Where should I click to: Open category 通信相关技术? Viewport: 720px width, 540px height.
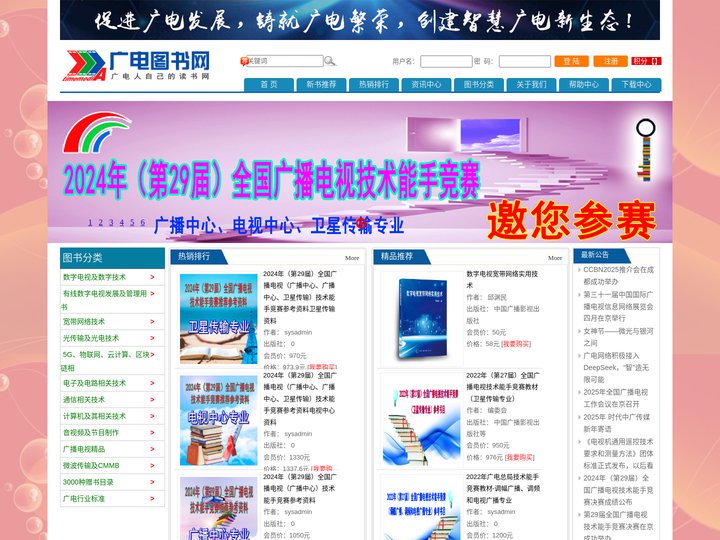point(84,399)
